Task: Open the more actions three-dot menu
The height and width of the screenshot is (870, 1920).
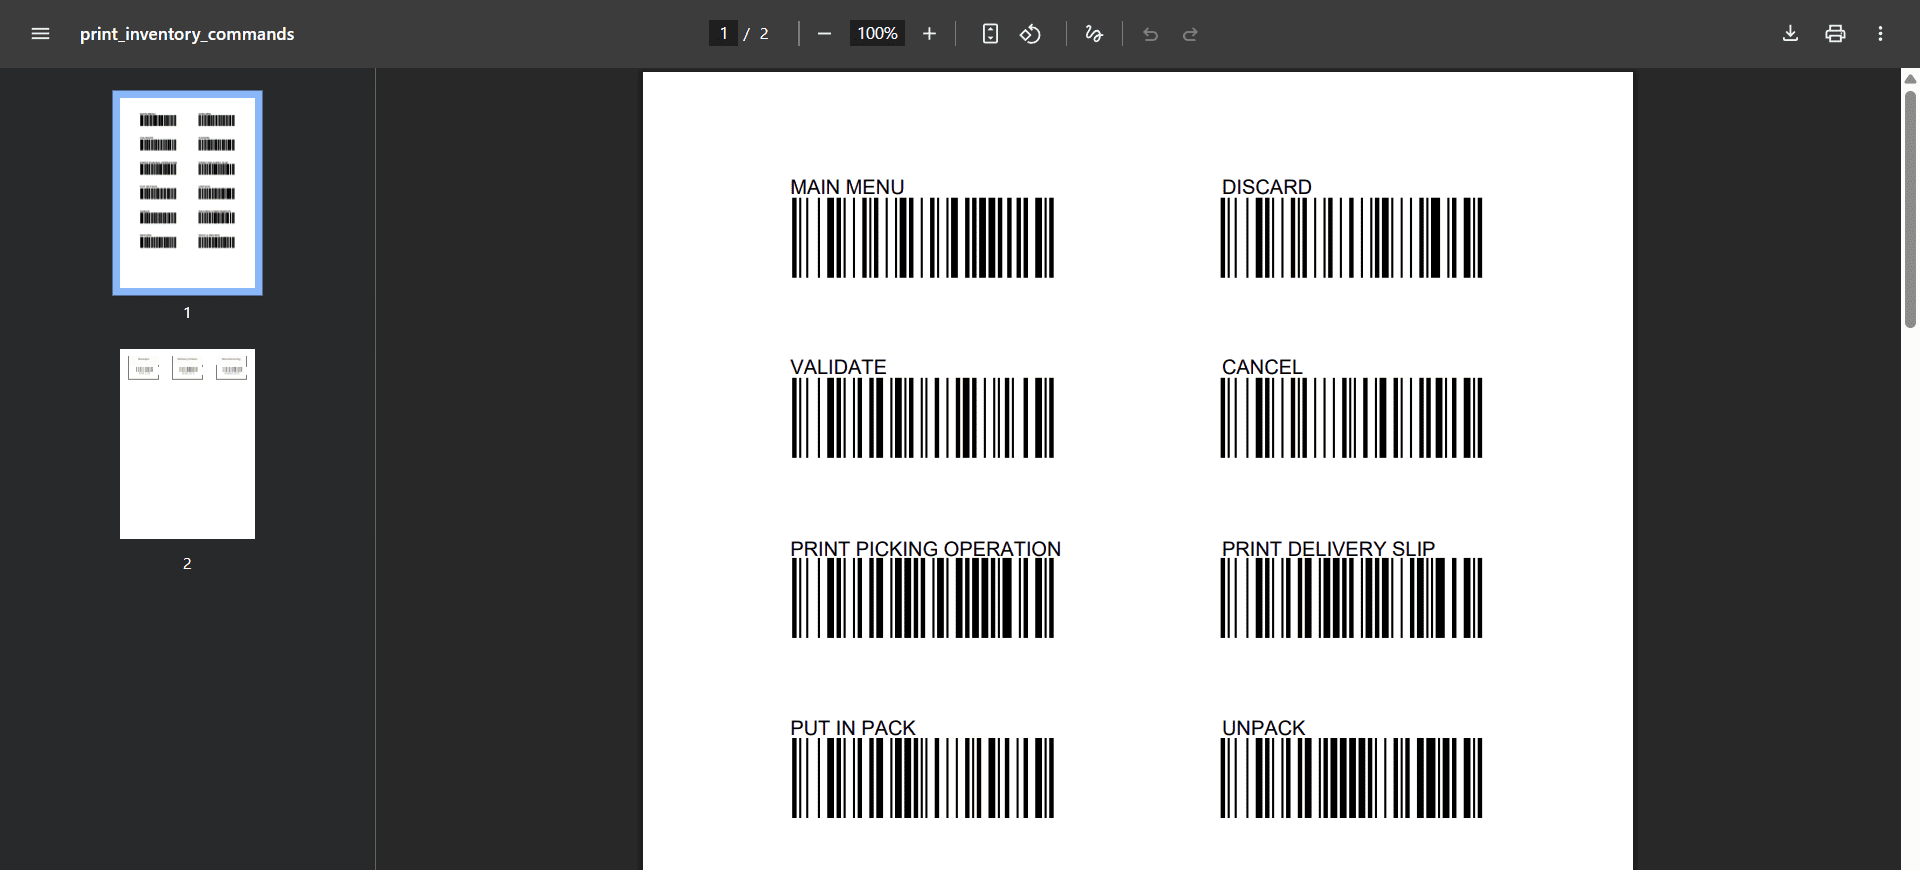Action: 1880,34
